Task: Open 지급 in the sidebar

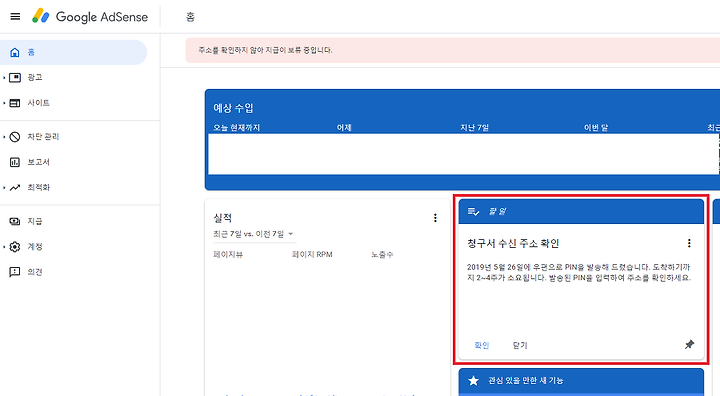Action: tap(35, 221)
